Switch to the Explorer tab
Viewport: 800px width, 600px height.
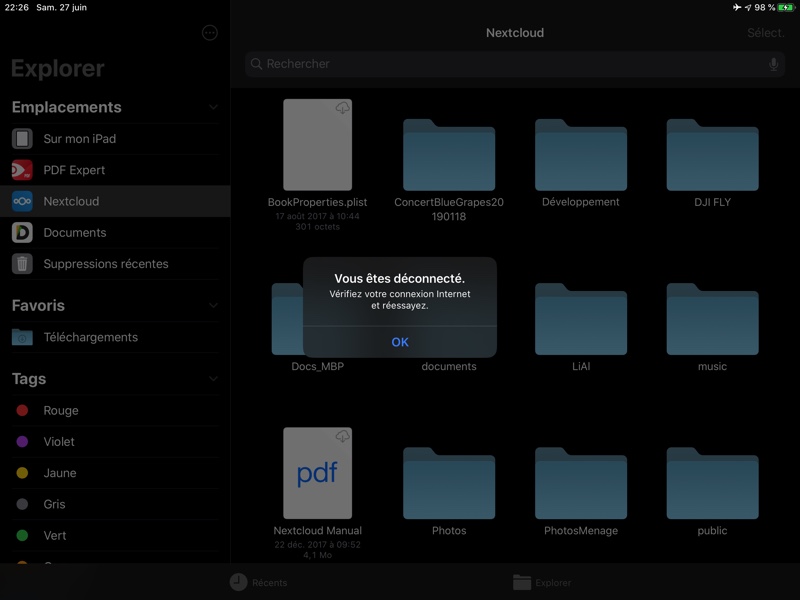[542, 582]
